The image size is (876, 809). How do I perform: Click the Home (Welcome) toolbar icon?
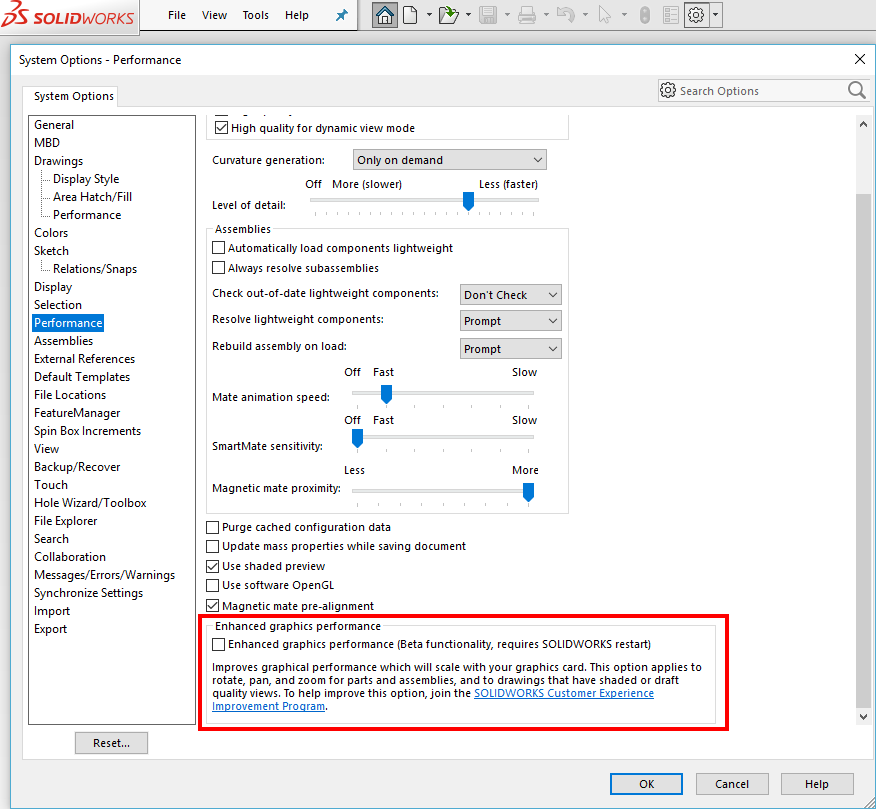(x=384, y=15)
